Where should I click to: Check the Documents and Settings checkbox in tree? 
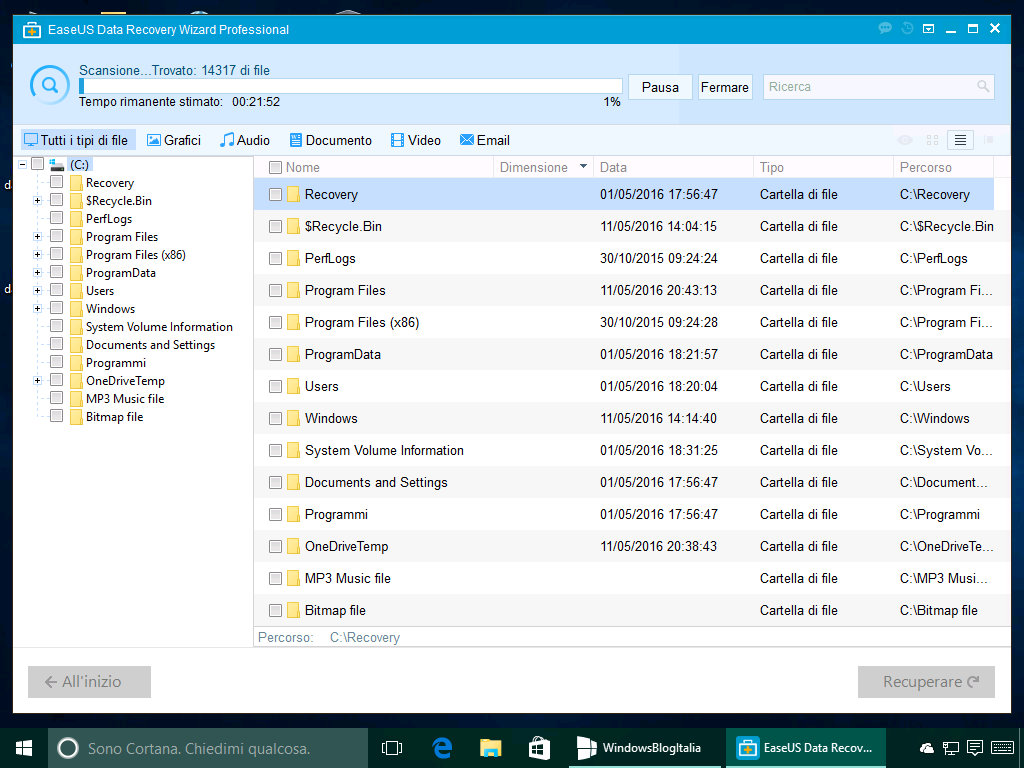(x=57, y=344)
